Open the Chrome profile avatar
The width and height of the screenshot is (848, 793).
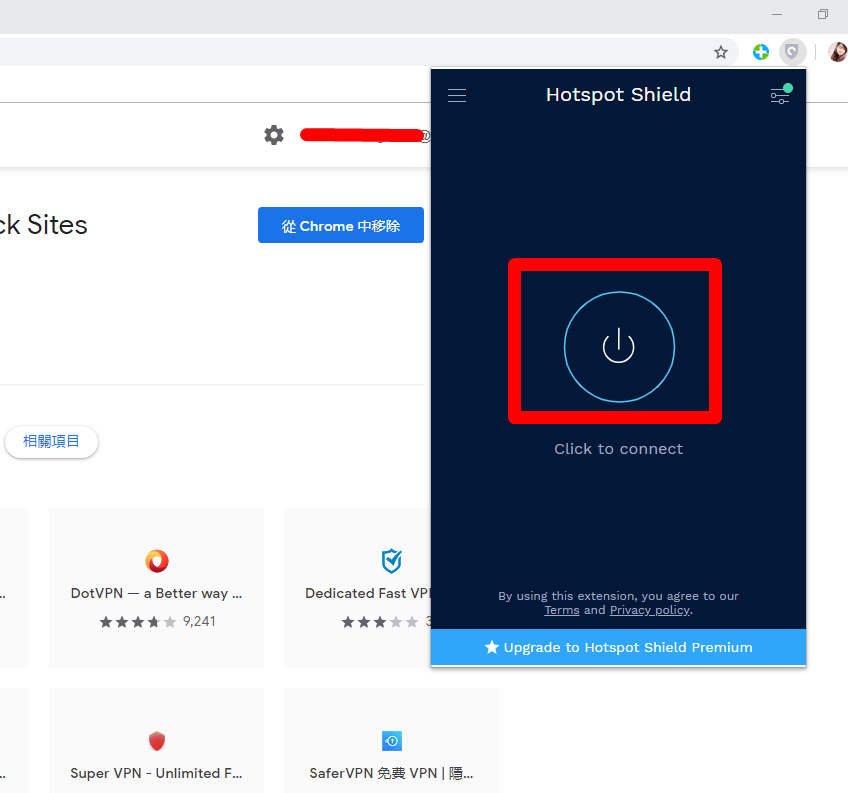pos(837,52)
